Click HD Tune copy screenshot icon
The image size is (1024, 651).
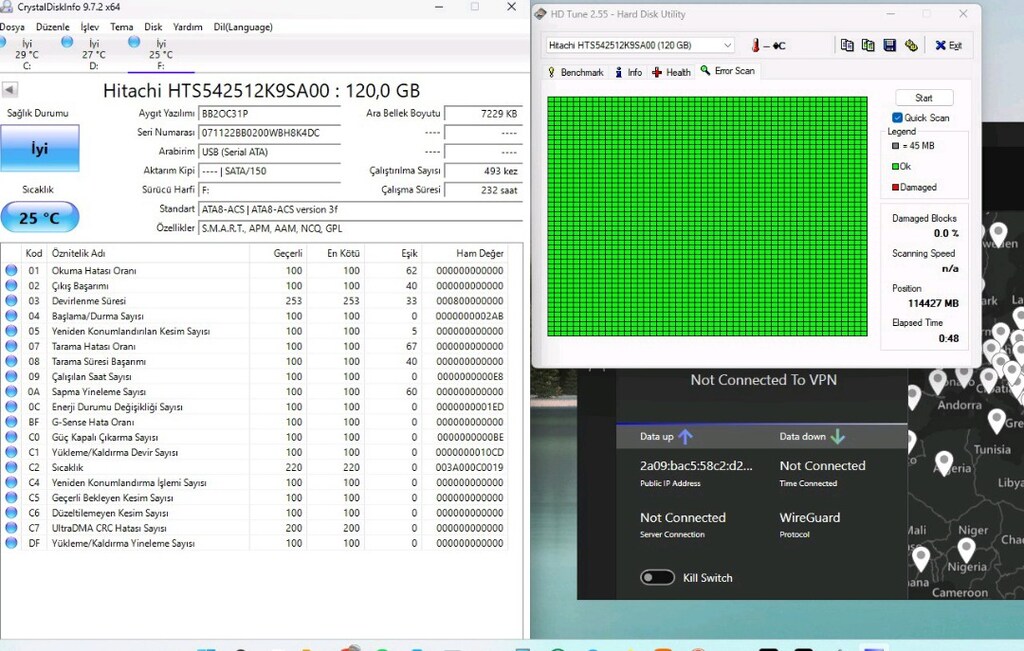coord(868,45)
